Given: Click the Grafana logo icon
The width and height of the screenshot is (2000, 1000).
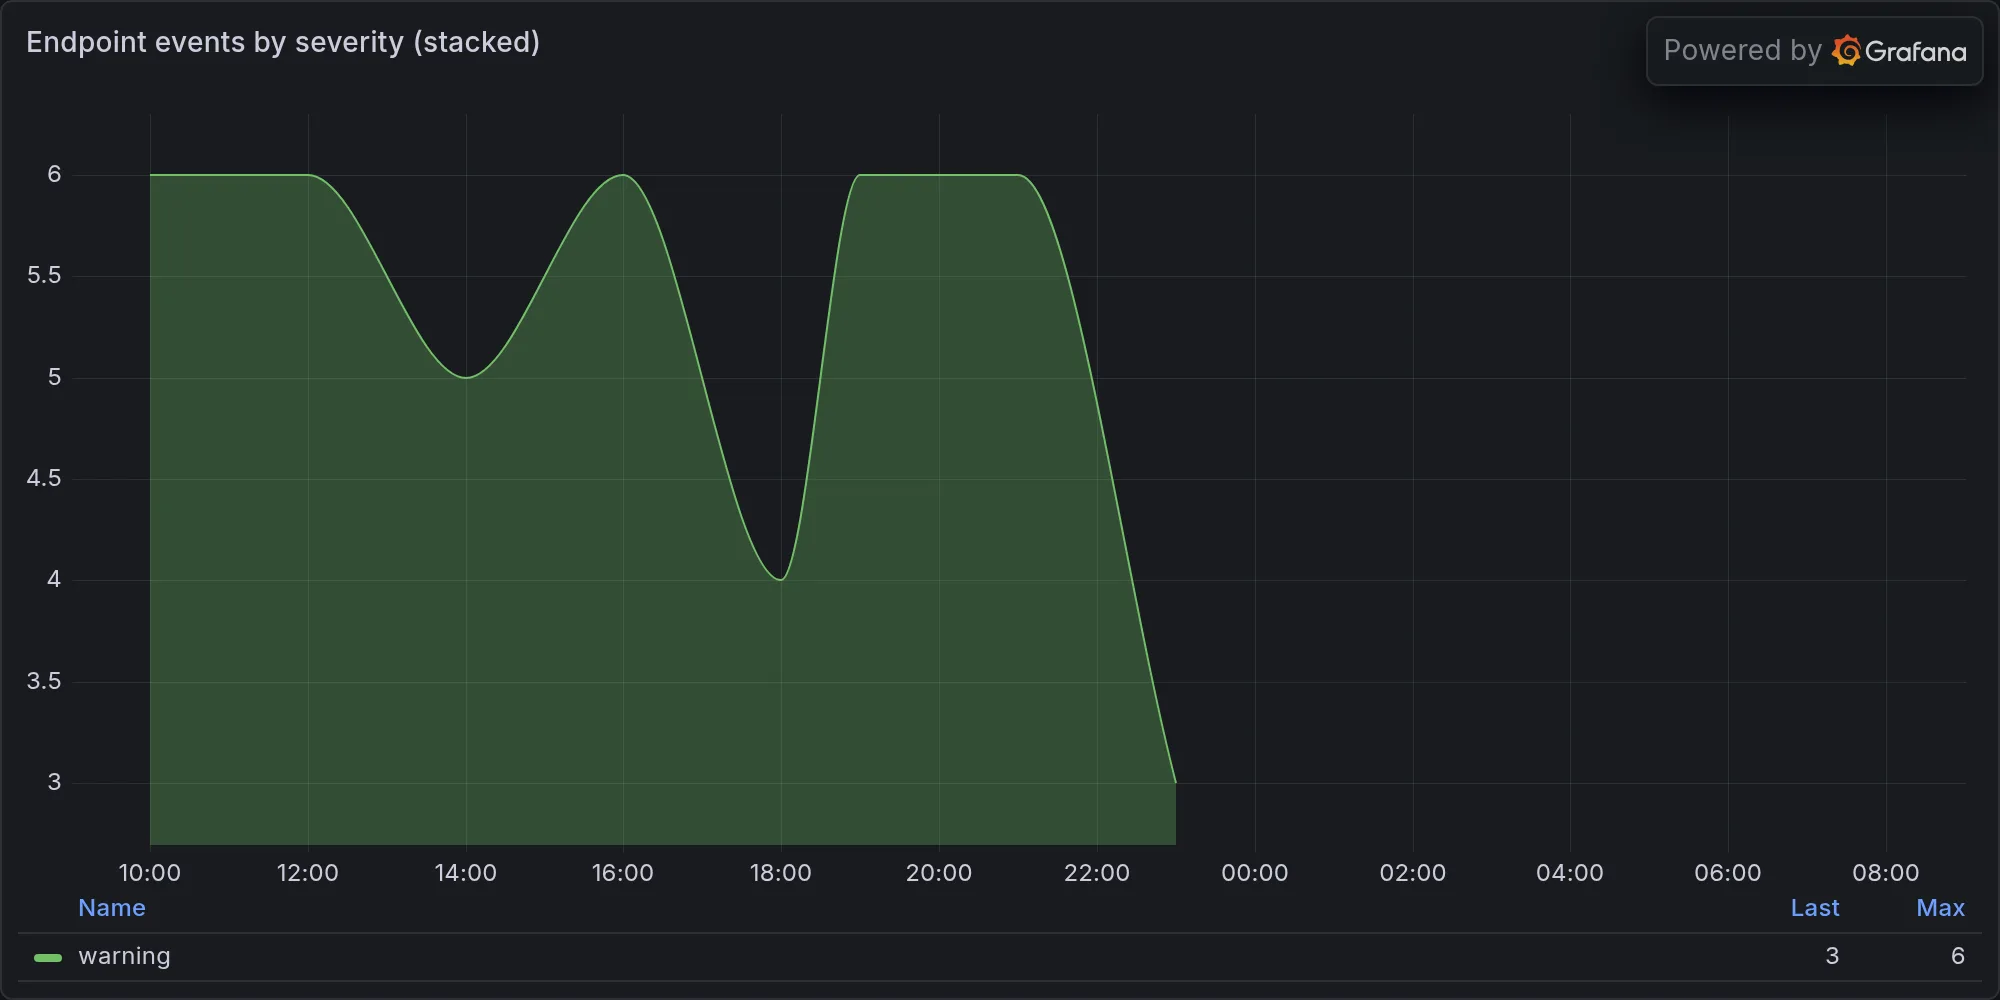Looking at the screenshot, I should pos(1847,51).
